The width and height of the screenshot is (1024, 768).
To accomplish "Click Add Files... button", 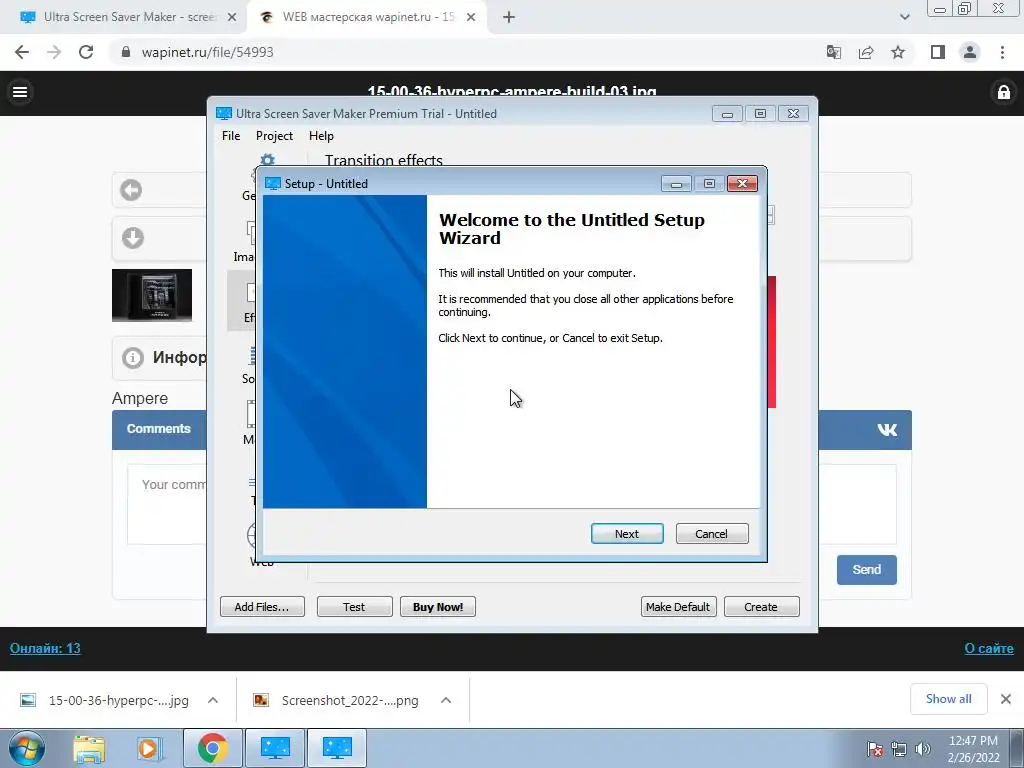I will (x=262, y=607).
